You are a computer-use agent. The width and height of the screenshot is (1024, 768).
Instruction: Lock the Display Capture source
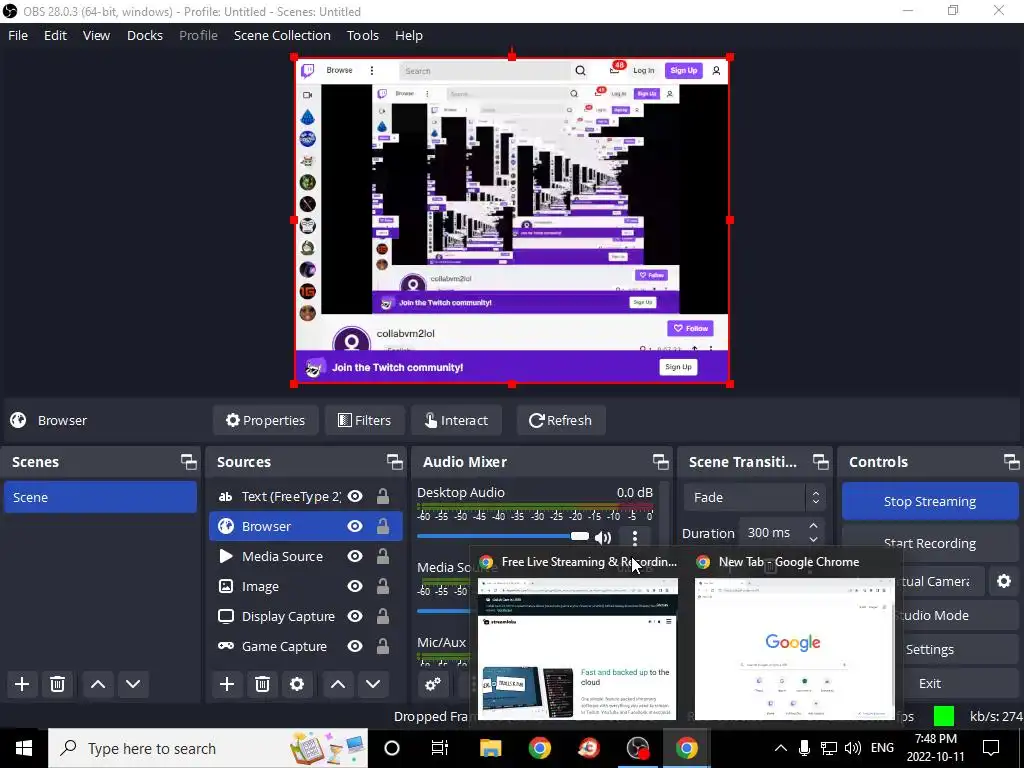(x=383, y=616)
